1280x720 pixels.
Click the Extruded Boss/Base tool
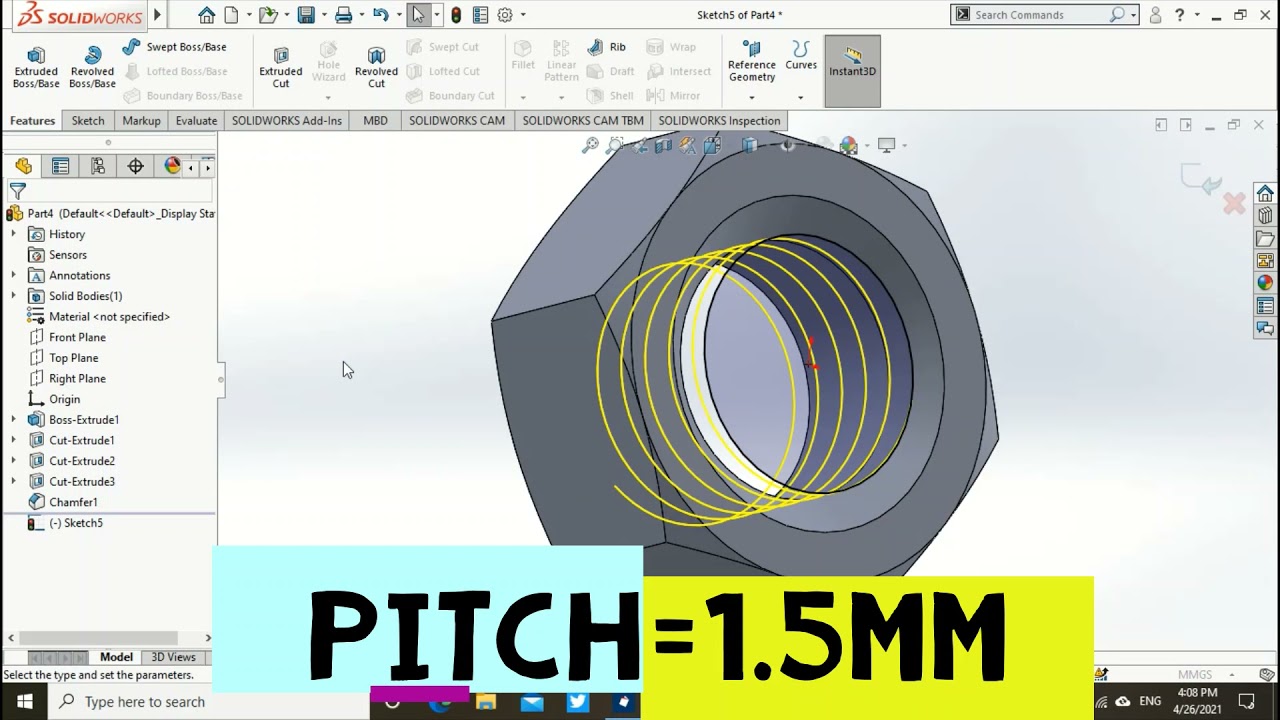[36, 67]
